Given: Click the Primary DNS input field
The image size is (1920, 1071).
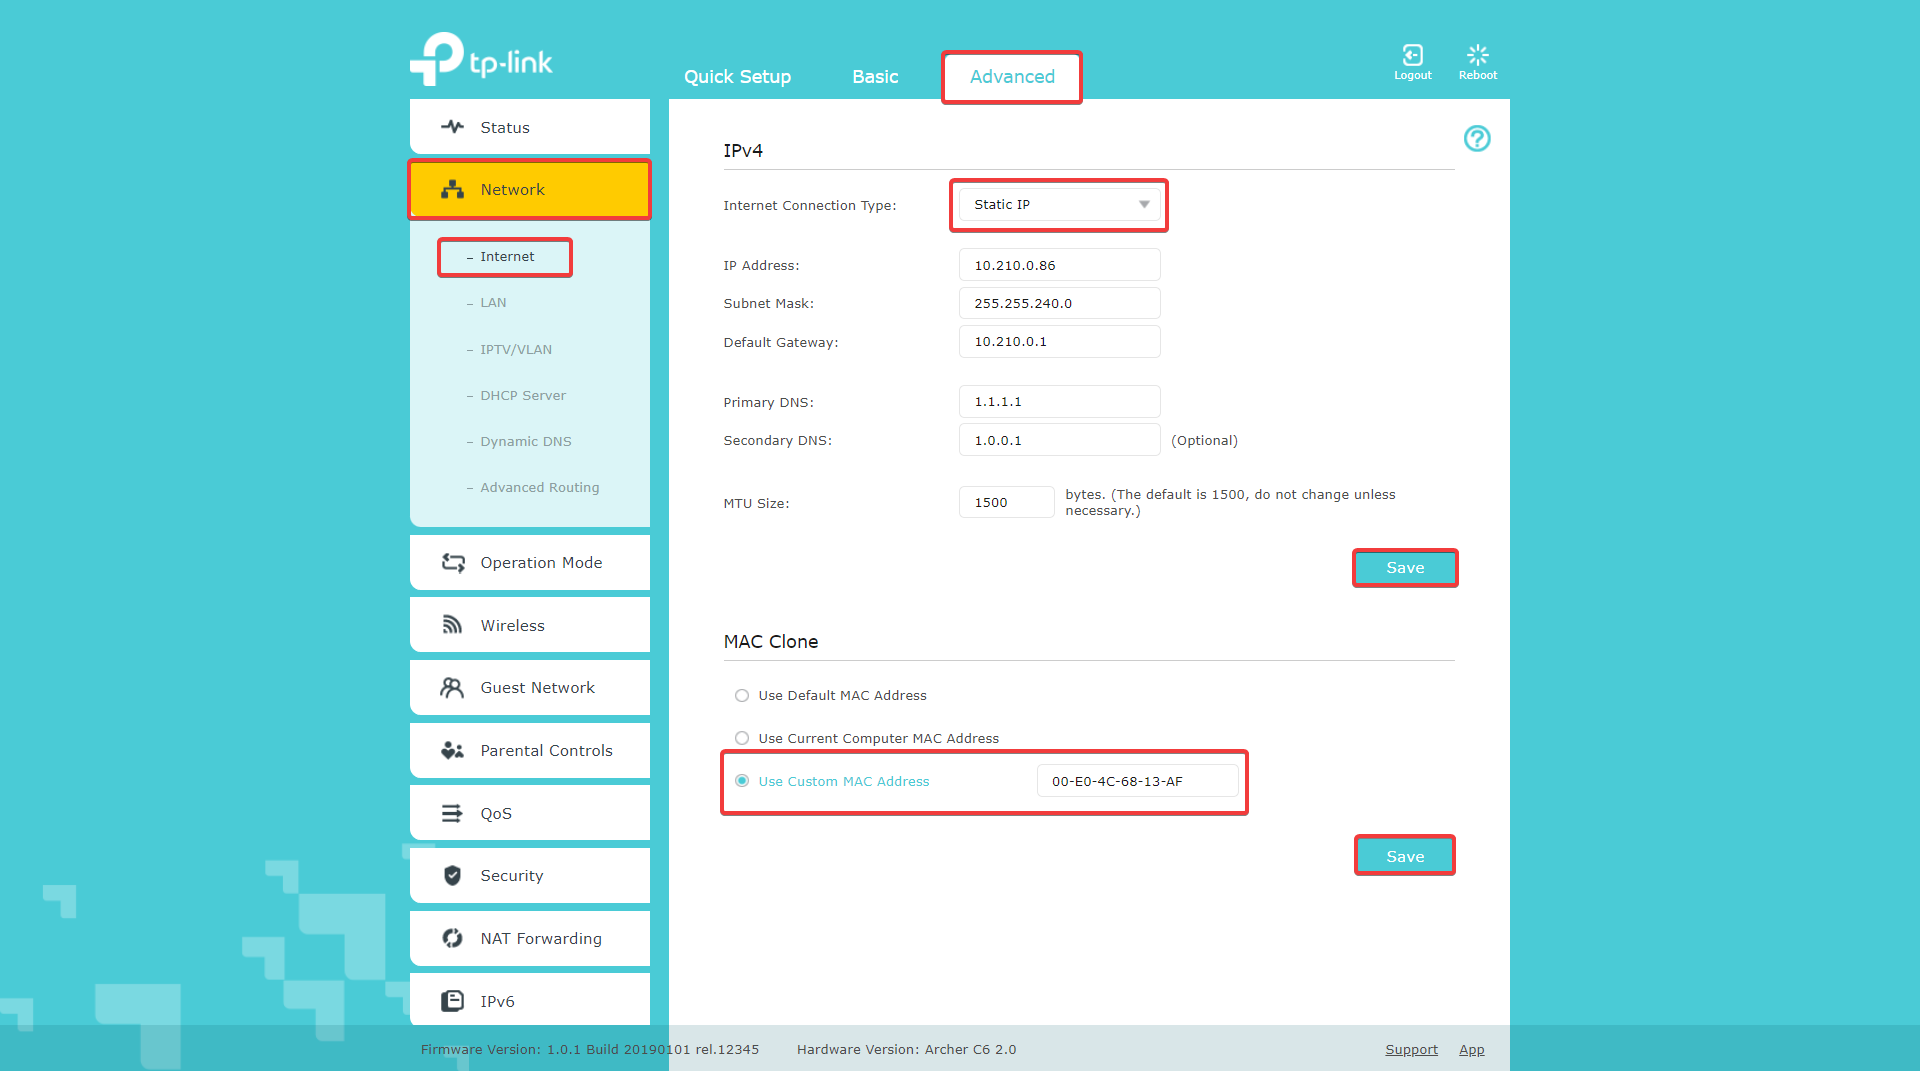Looking at the screenshot, I should 1058,402.
